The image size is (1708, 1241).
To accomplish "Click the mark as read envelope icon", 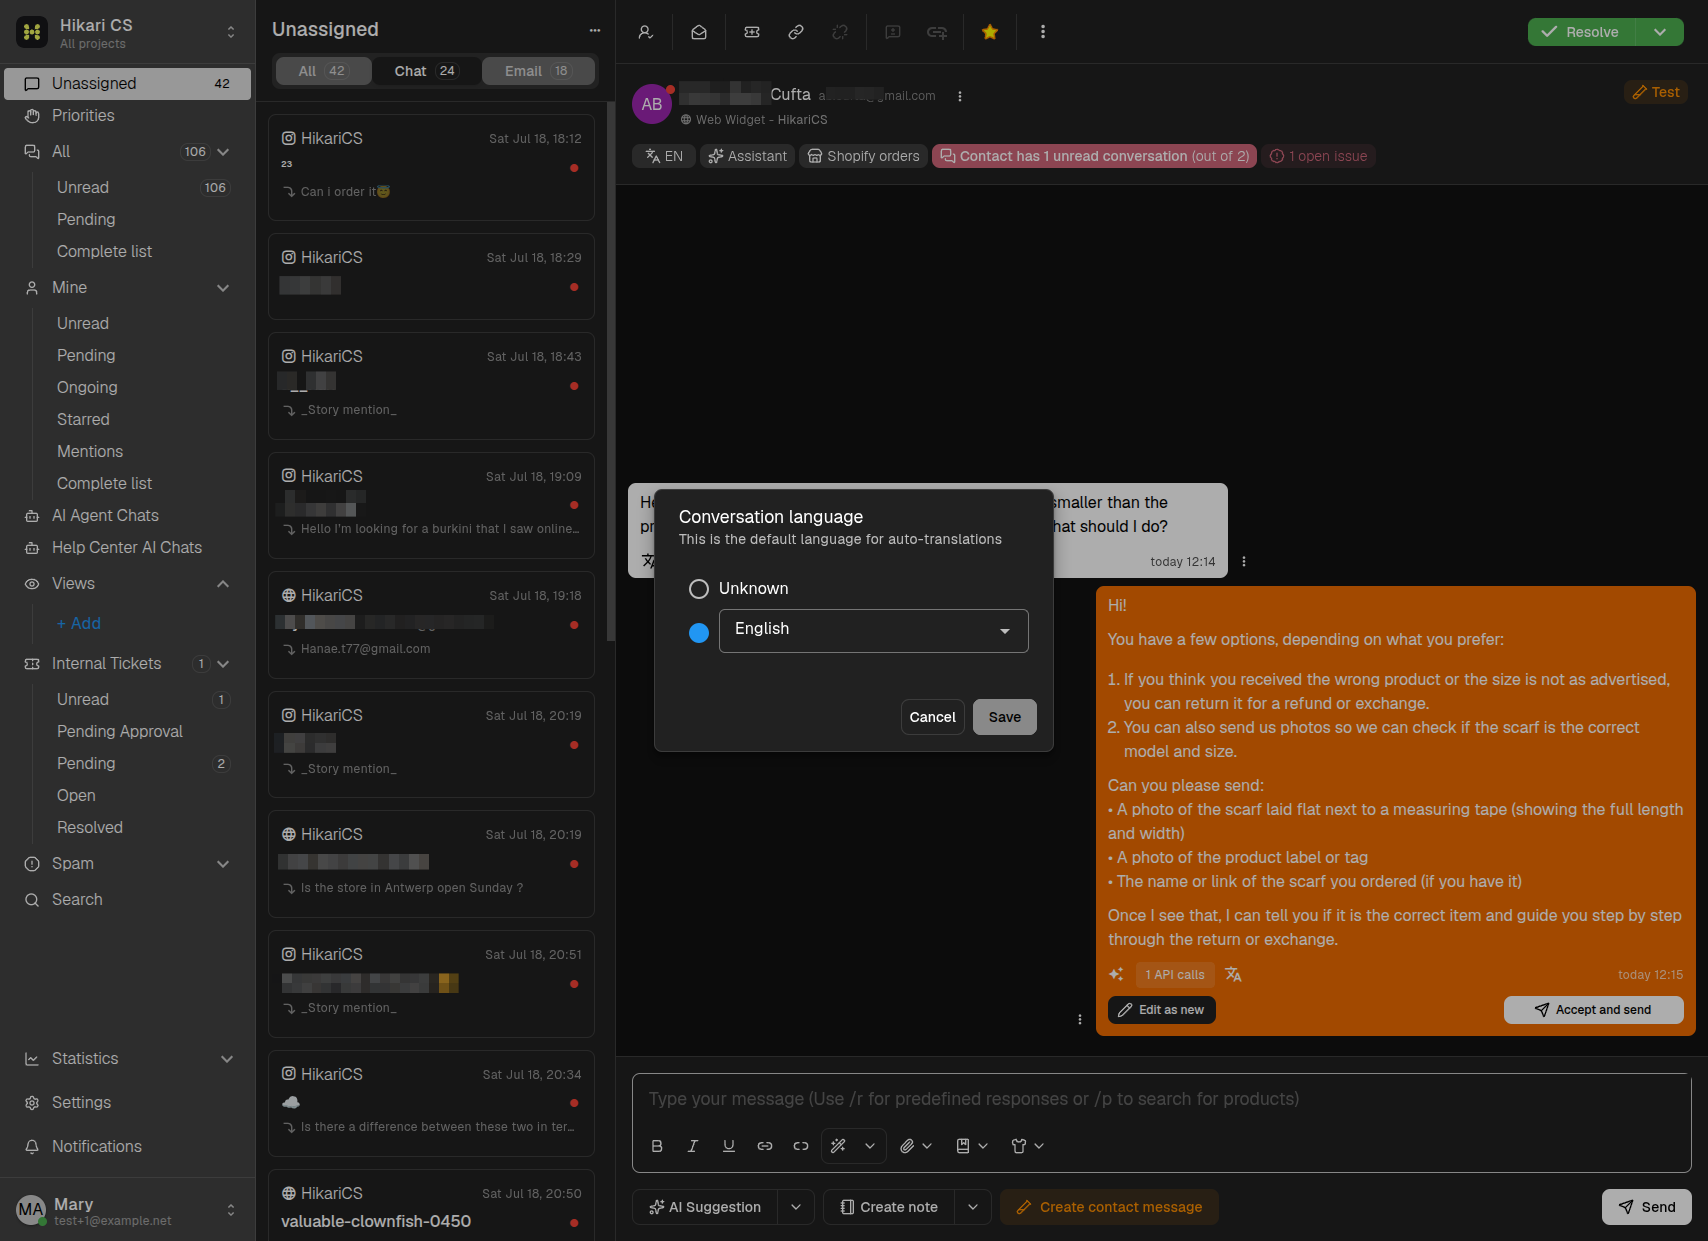I will coord(699,32).
